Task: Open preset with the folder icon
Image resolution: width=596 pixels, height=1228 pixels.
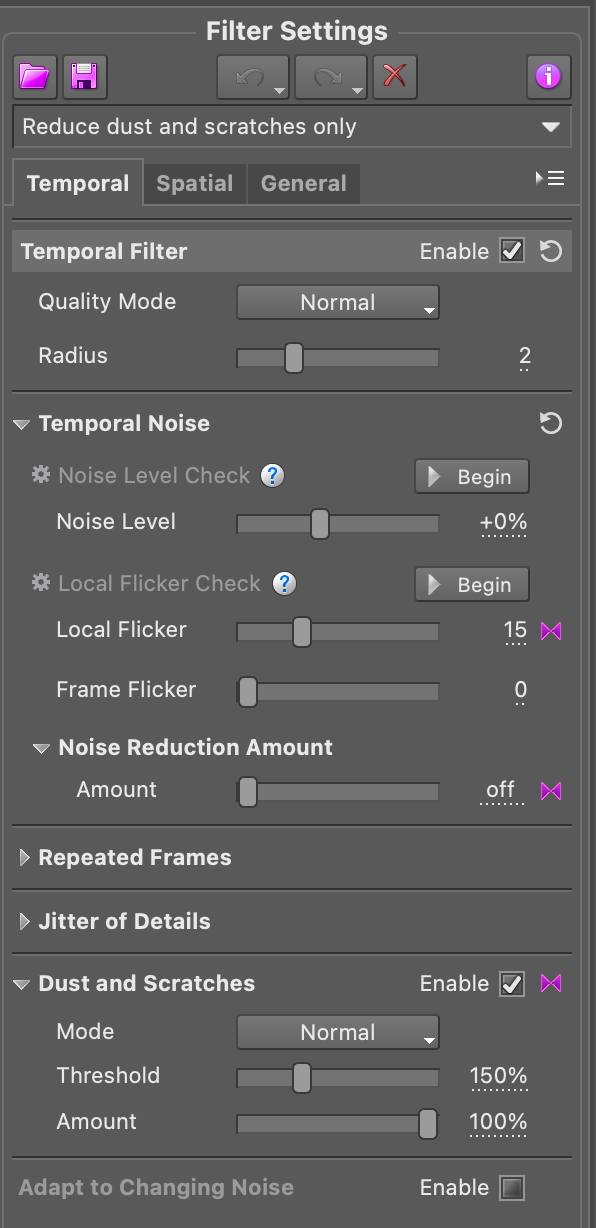Action: click(35, 77)
